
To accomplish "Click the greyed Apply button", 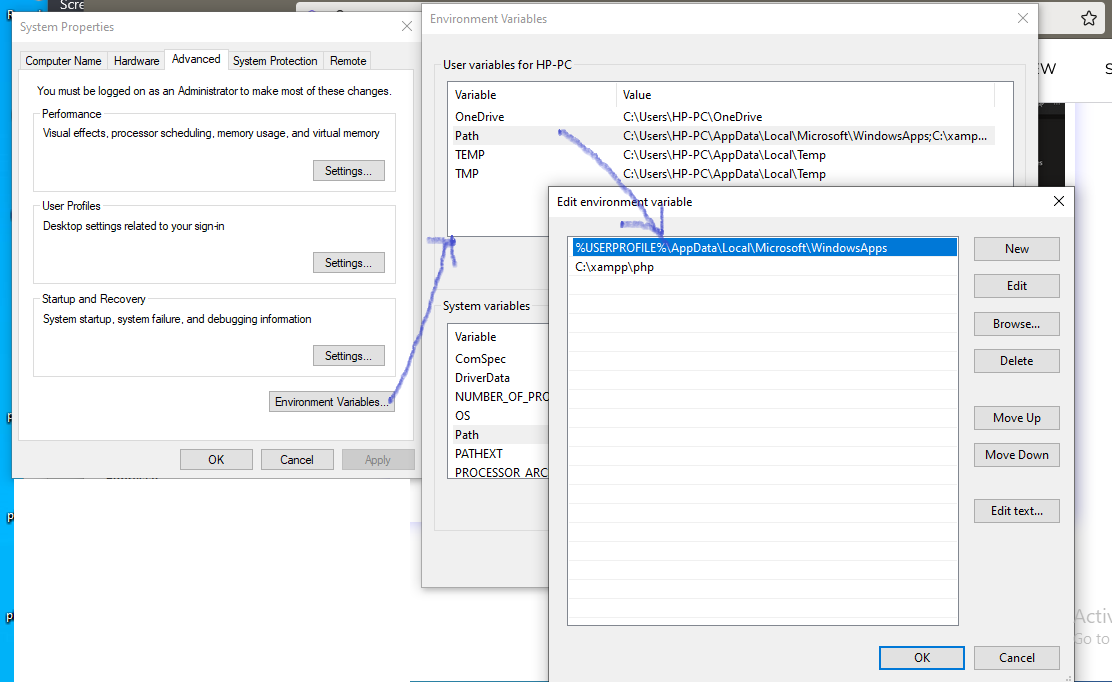I will 377,459.
